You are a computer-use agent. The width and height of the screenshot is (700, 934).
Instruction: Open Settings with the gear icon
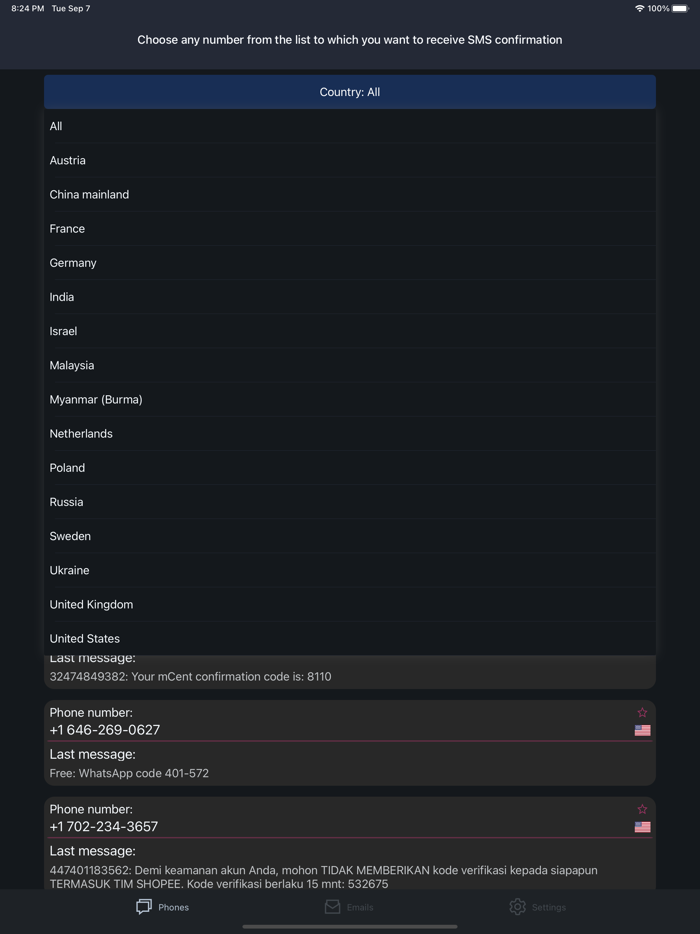(517, 907)
